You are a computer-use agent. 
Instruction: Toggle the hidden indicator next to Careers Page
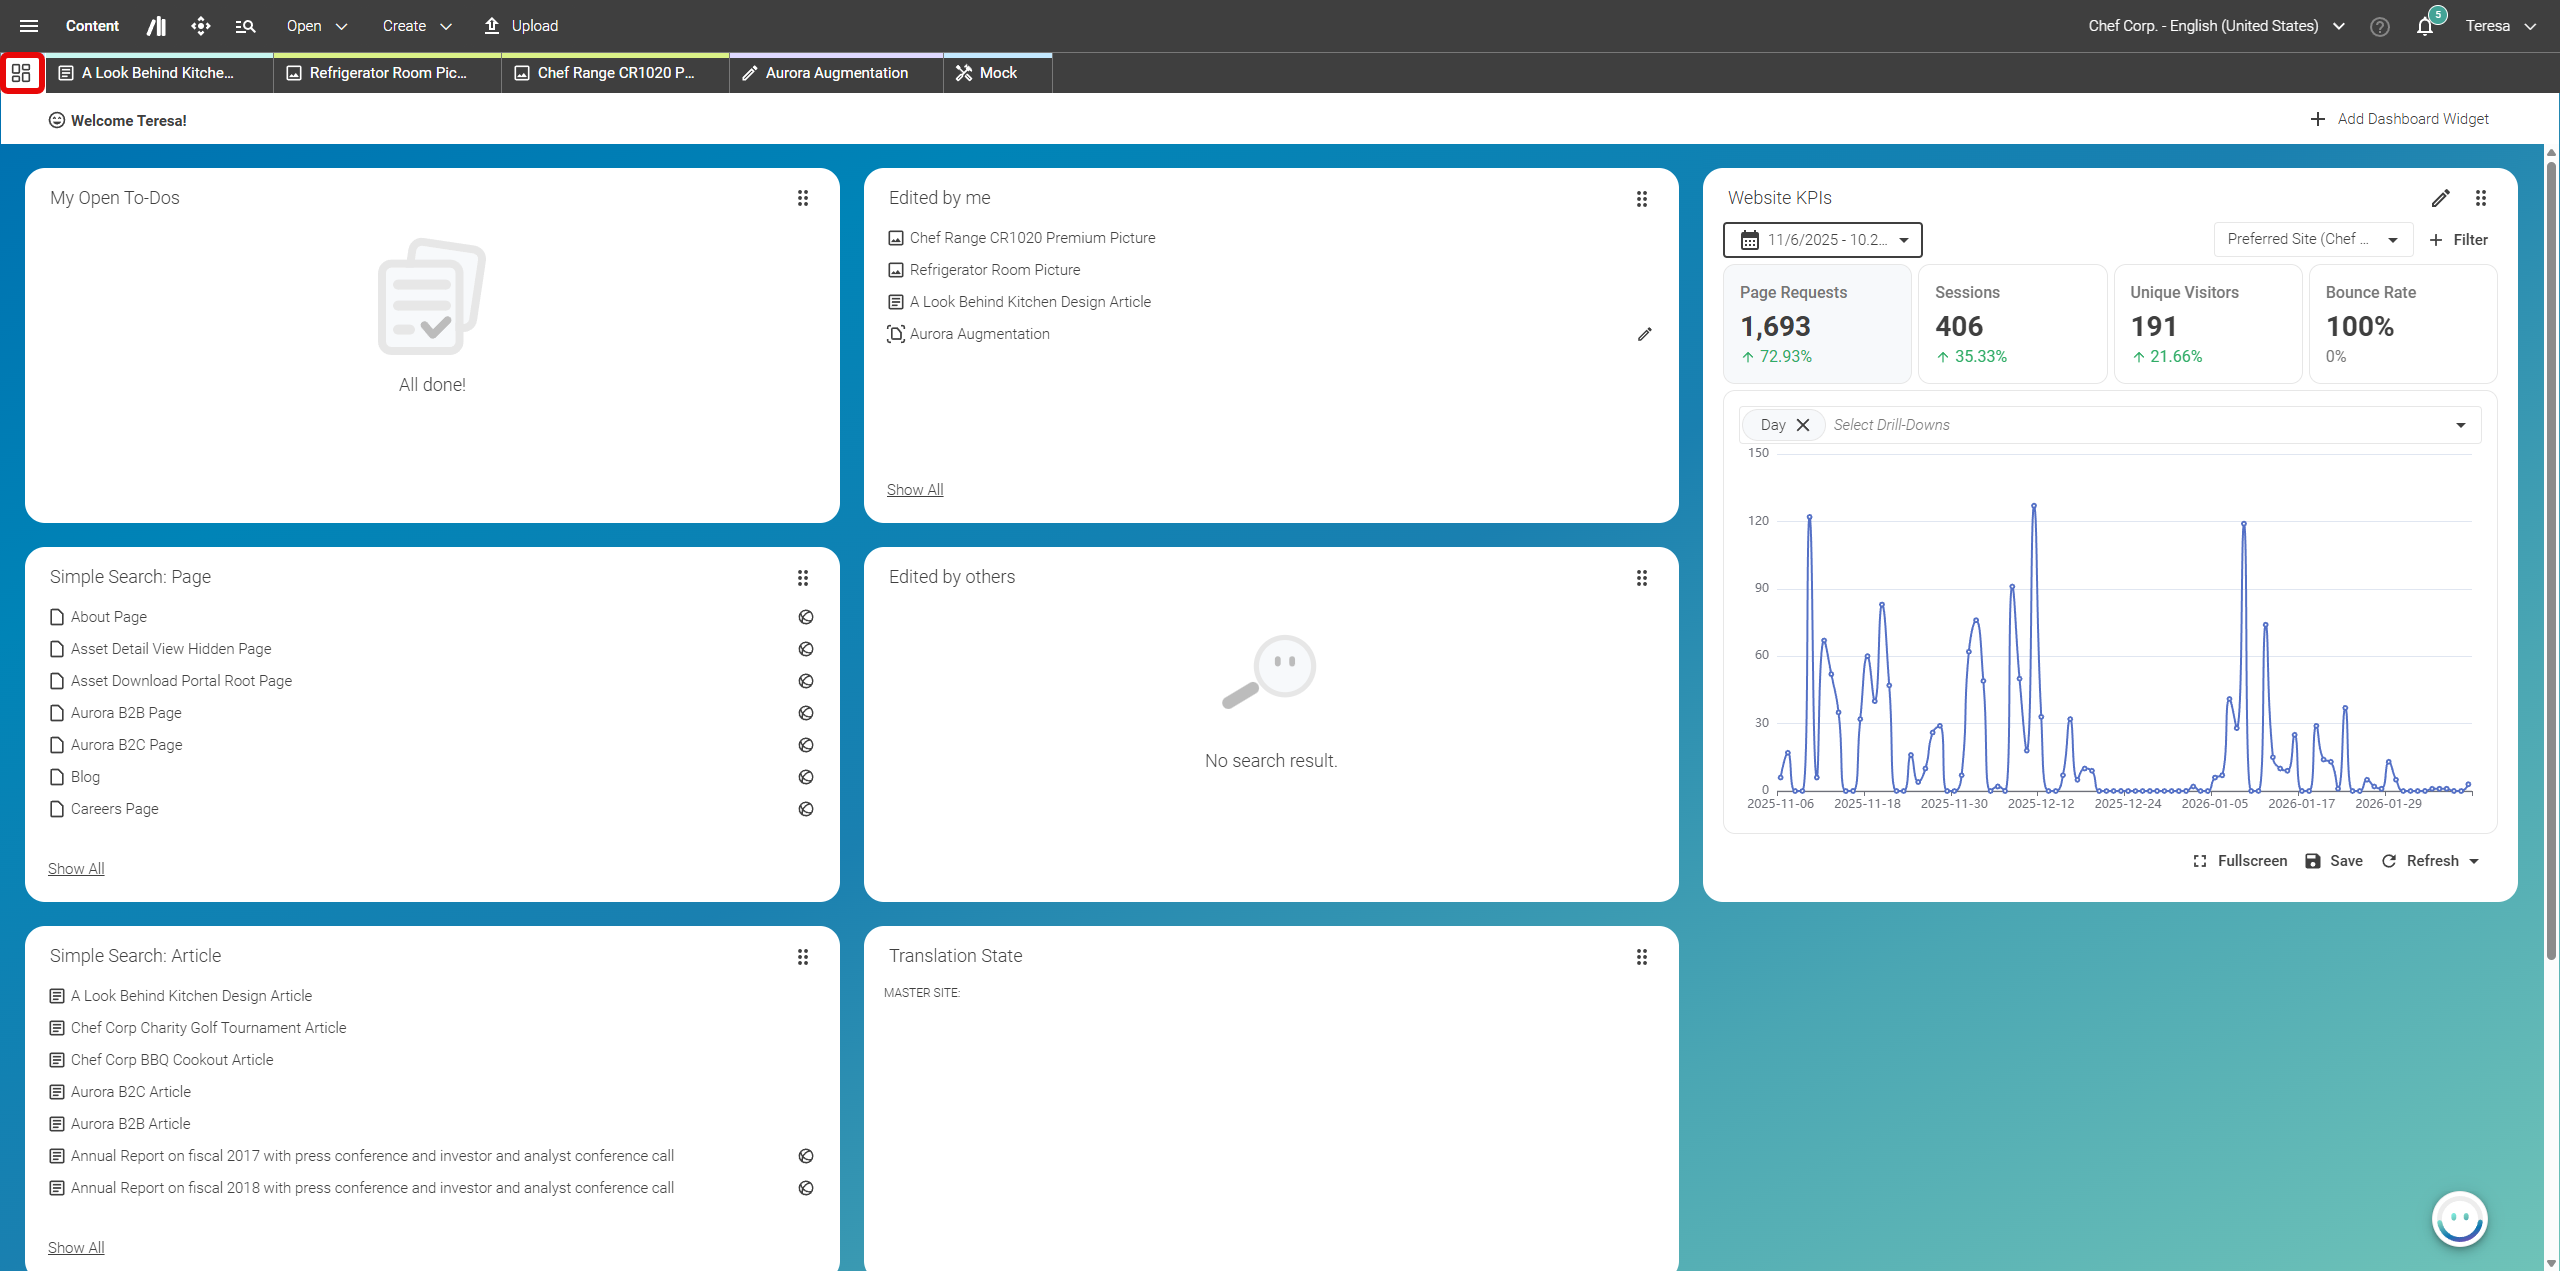[806, 809]
